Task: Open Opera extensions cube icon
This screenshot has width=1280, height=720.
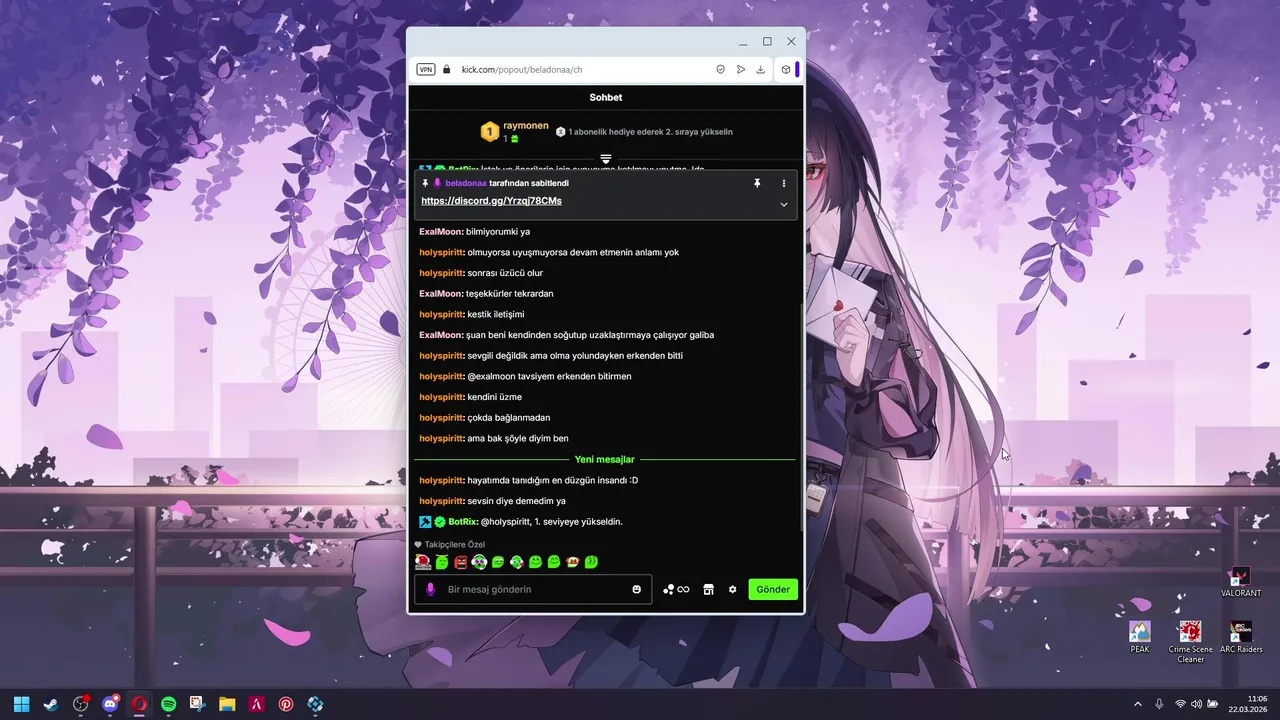Action: [x=786, y=69]
